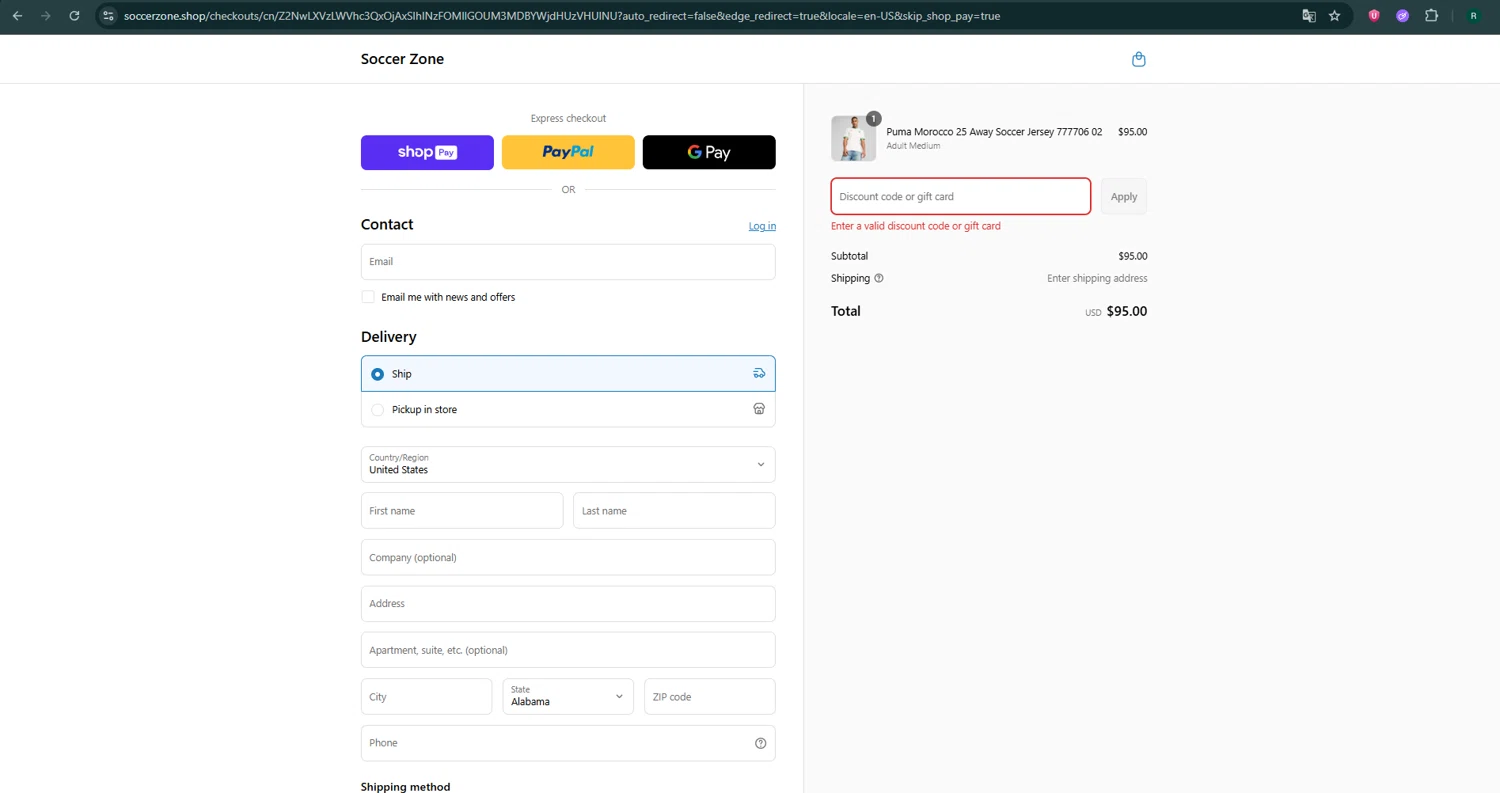This screenshot has height=793, width=1500.
Task: Bookmark this page with the star icon
Action: (1334, 16)
